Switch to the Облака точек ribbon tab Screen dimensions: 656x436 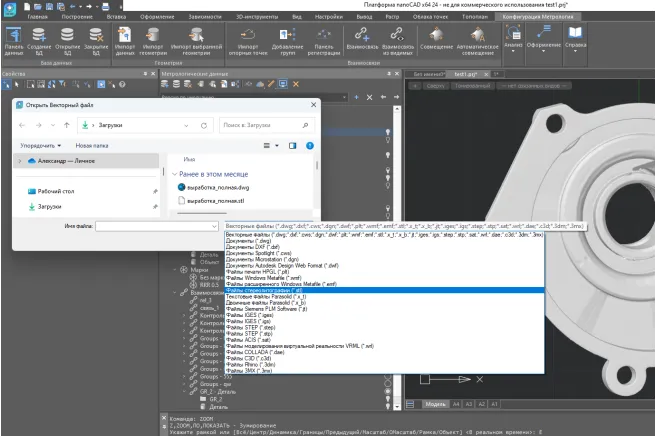pyautogui.click(x=431, y=17)
